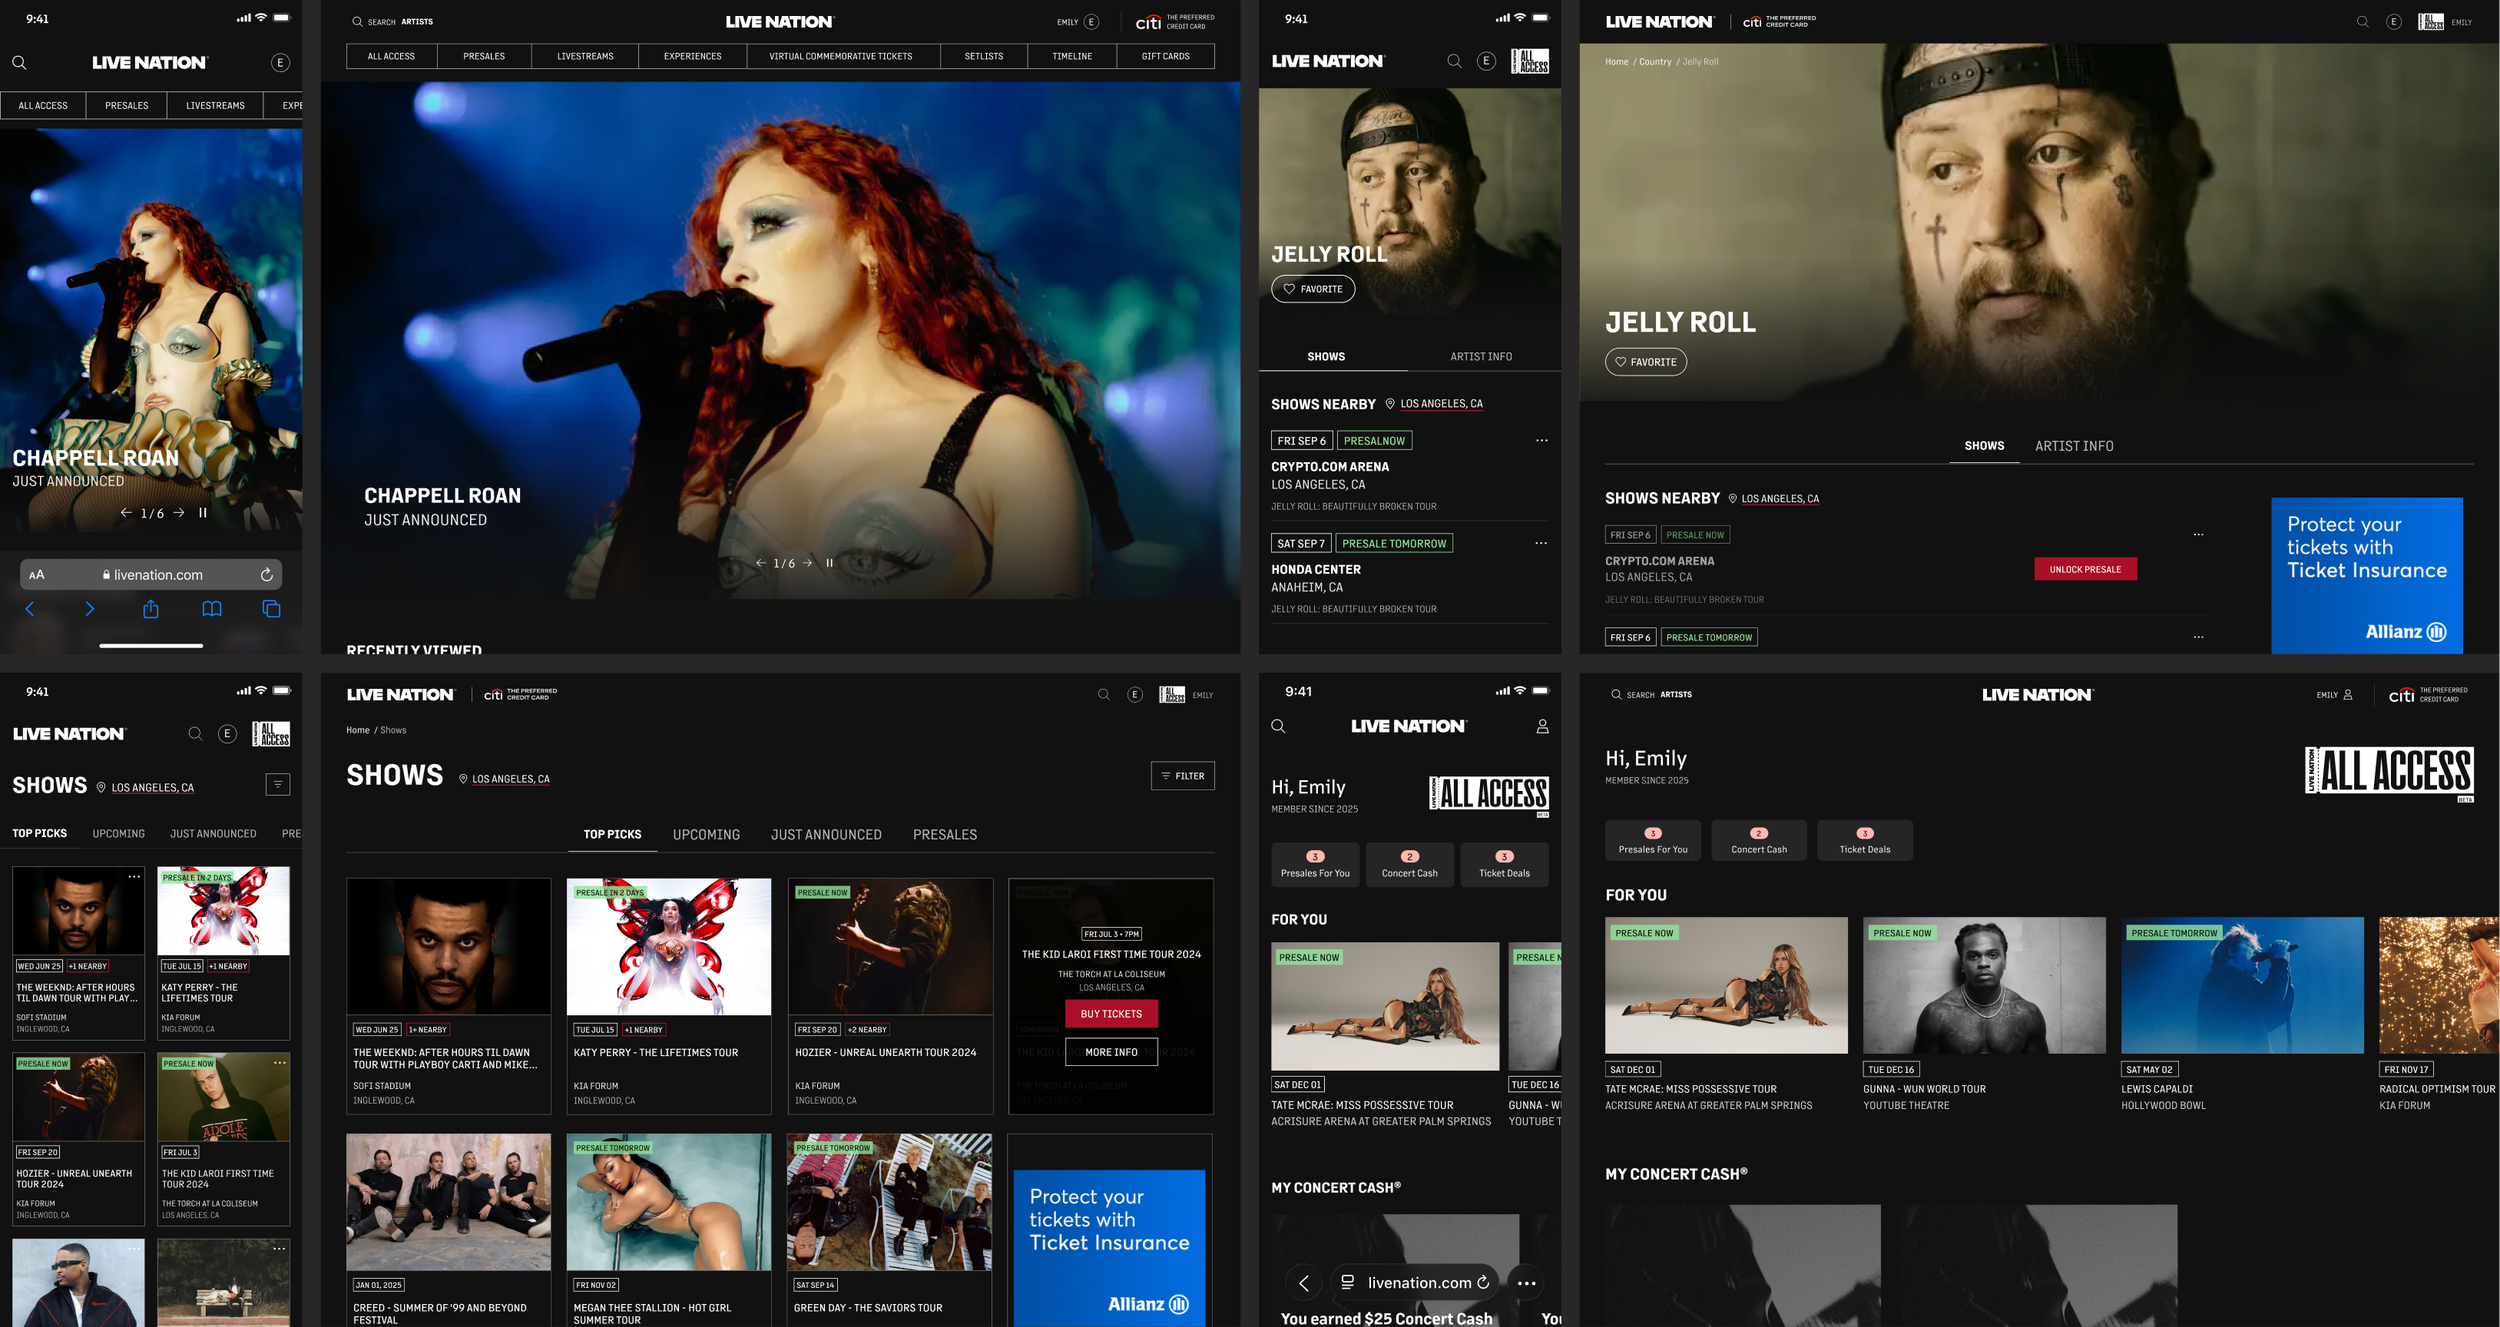Screen dimensions: 2500x1327
Task: Expand overflow menu on Honda Center listing
Action: point(1541,542)
